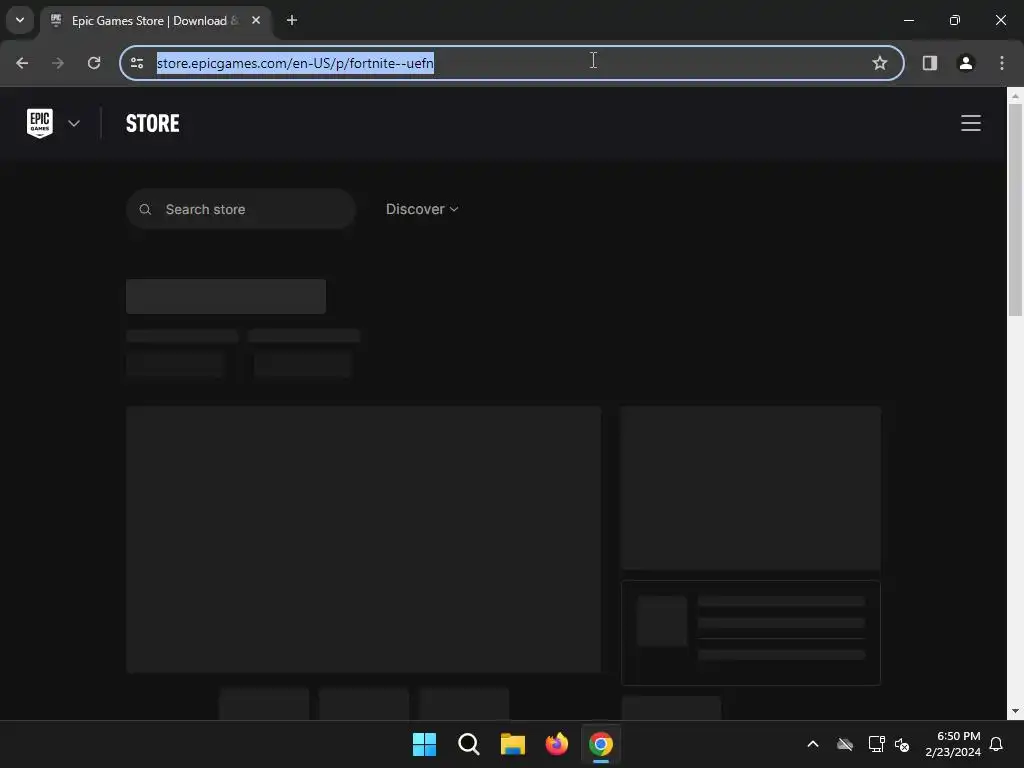Close the Epic Games Store tab
The height and width of the screenshot is (768, 1024).
[x=256, y=20]
